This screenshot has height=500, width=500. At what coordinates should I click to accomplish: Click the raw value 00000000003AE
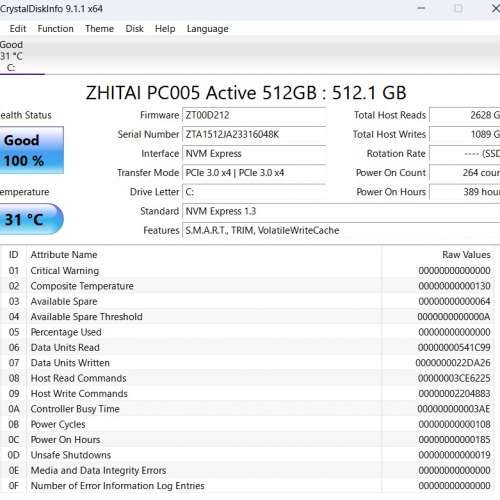pyautogui.click(x=454, y=409)
